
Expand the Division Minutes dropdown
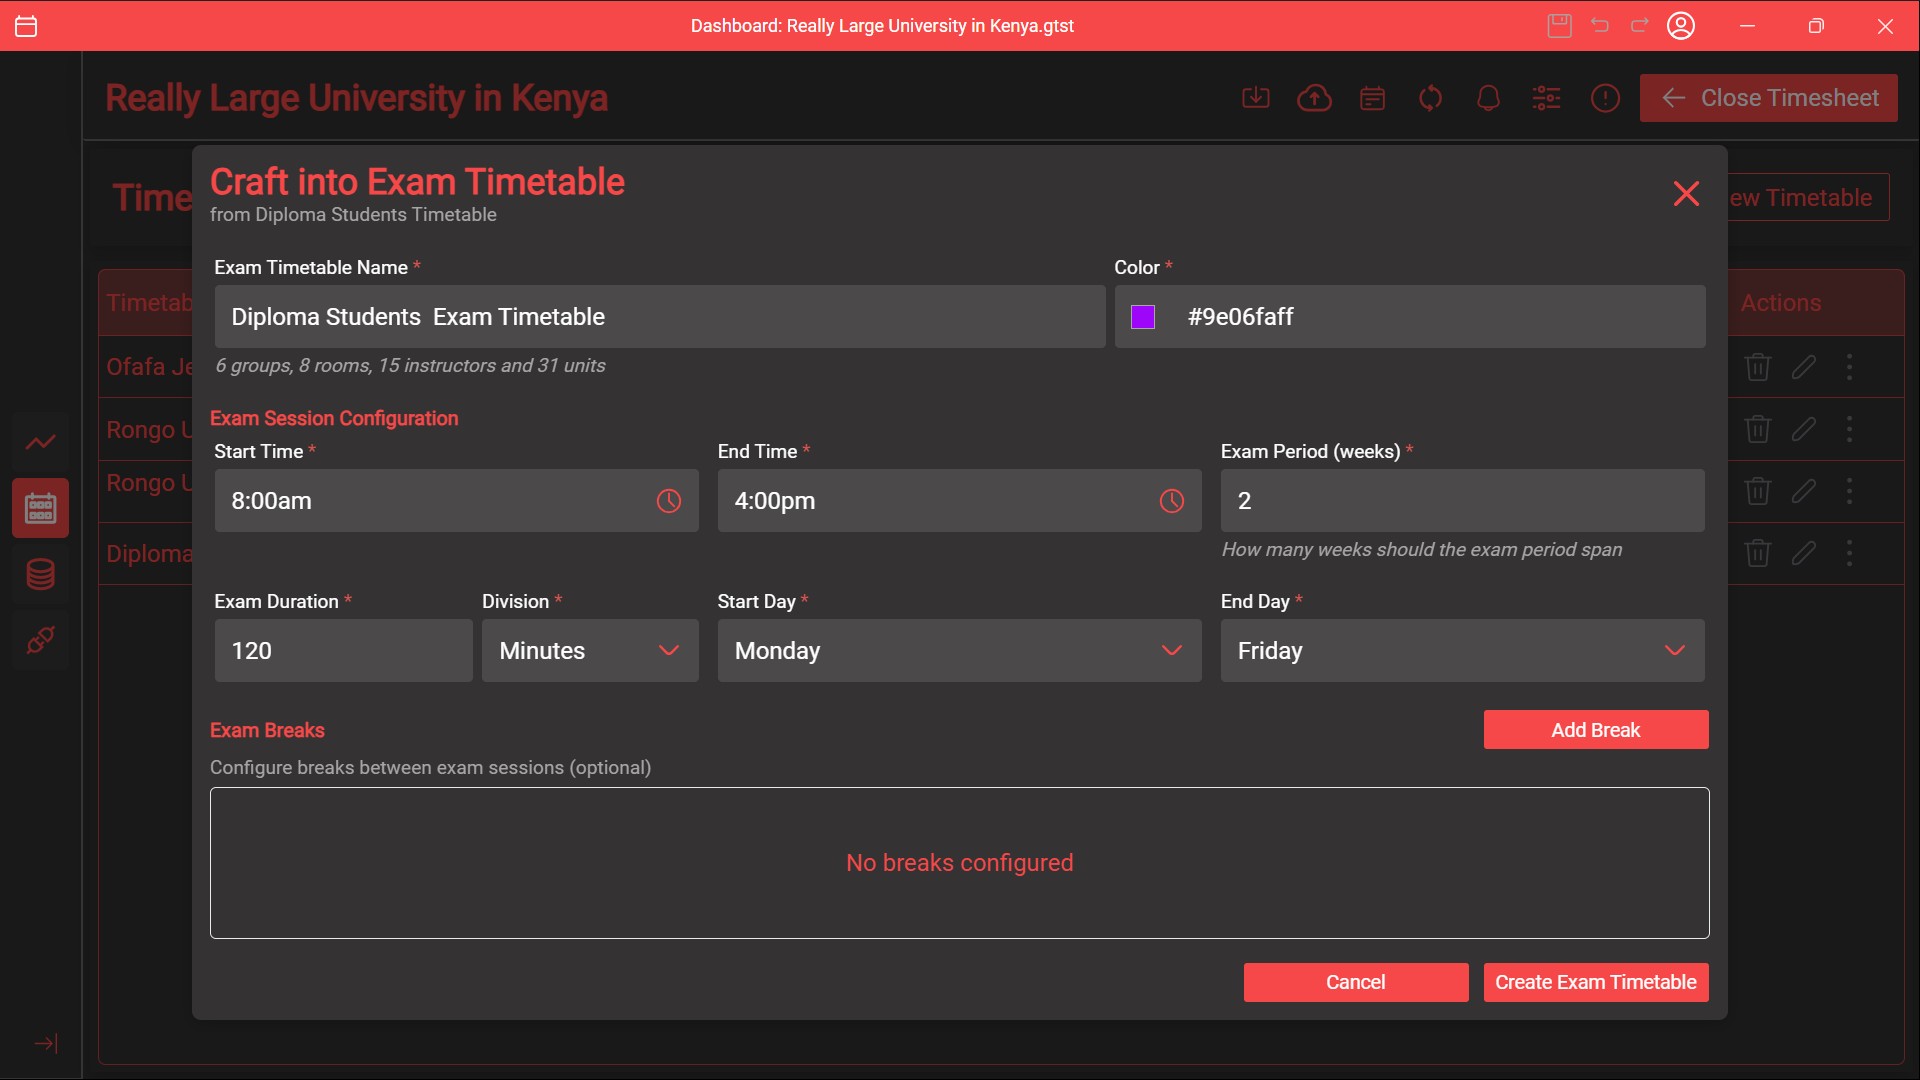[x=590, y=651]
